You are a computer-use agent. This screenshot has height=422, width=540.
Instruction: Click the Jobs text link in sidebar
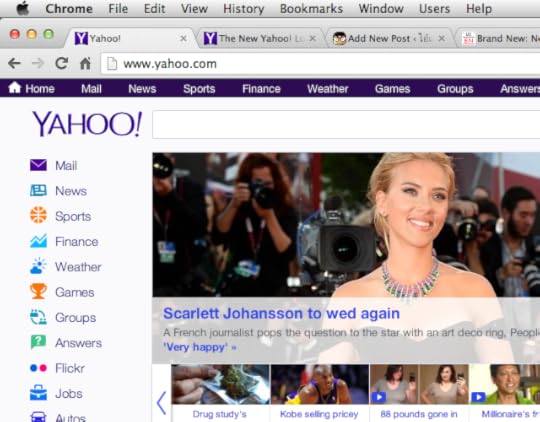pos(69,393)
